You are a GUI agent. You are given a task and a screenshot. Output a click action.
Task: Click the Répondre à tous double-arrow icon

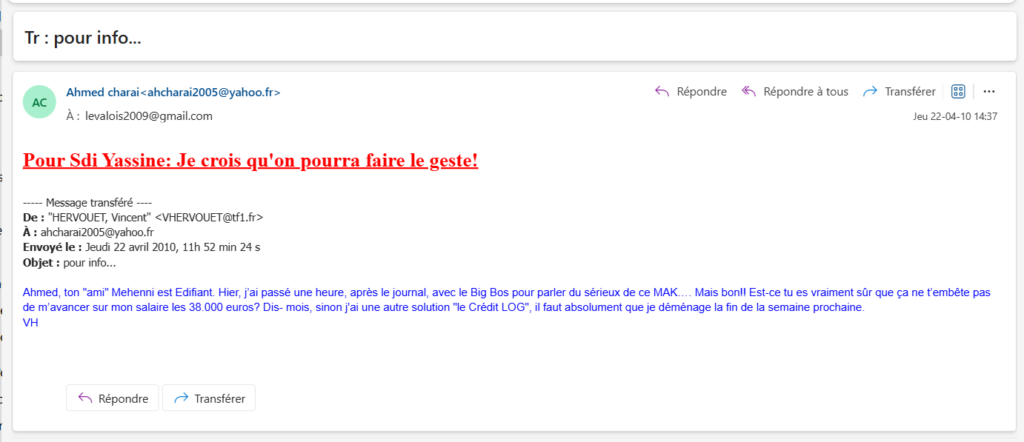point(748,91)
